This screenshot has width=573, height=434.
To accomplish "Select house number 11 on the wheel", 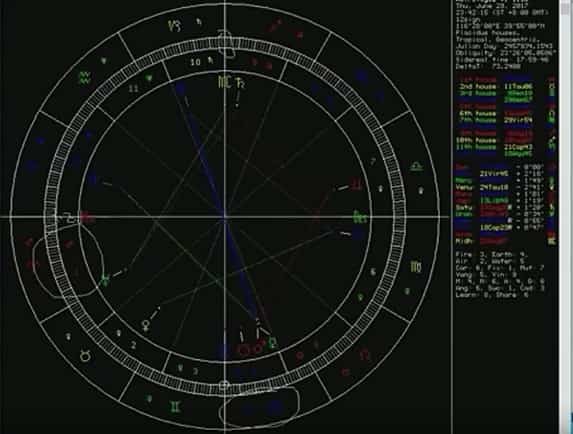I will (x=133, y=88).
